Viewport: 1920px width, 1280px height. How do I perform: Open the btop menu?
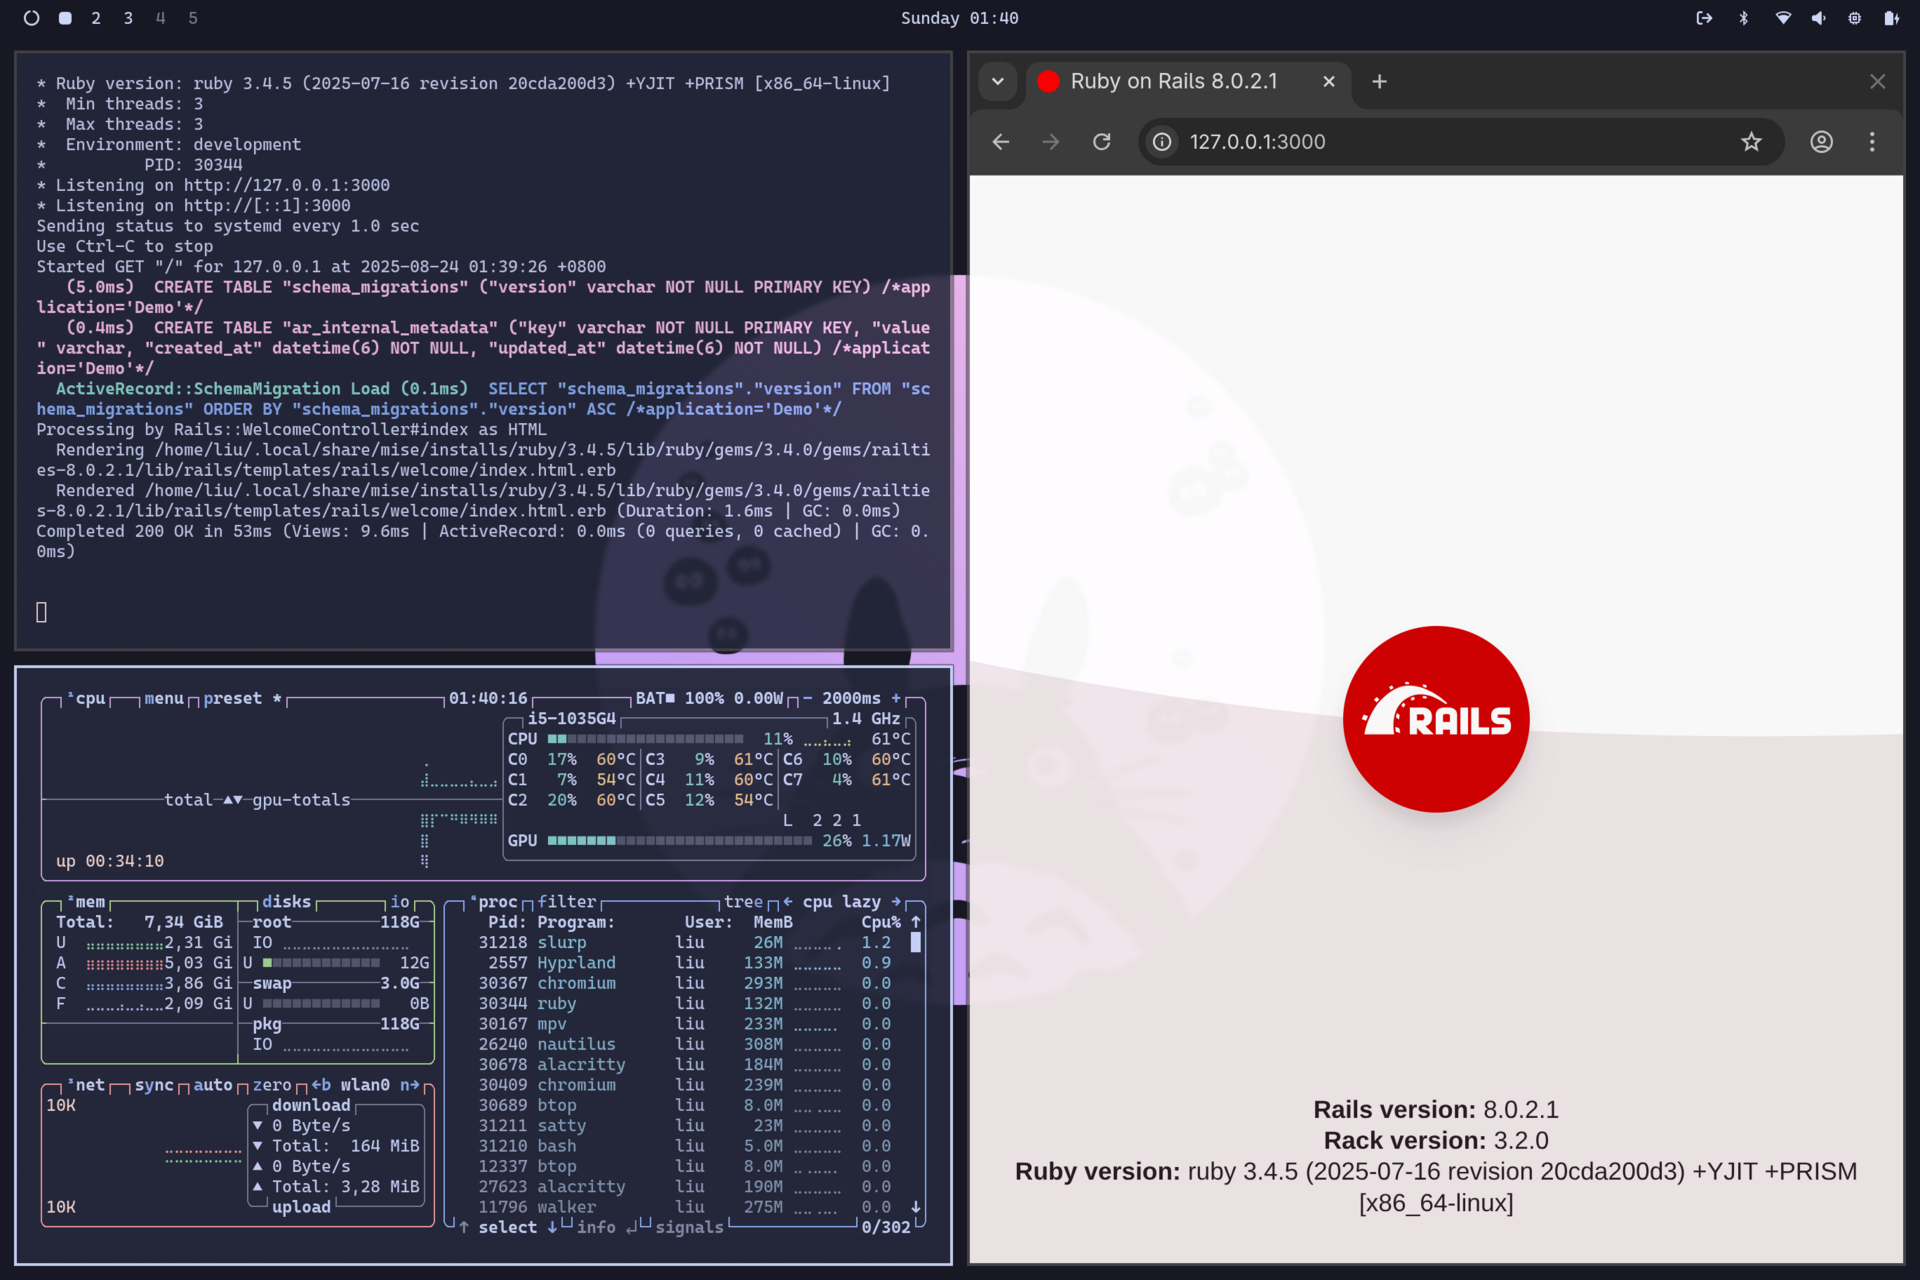pyautogui.click(x=164, y=698)
